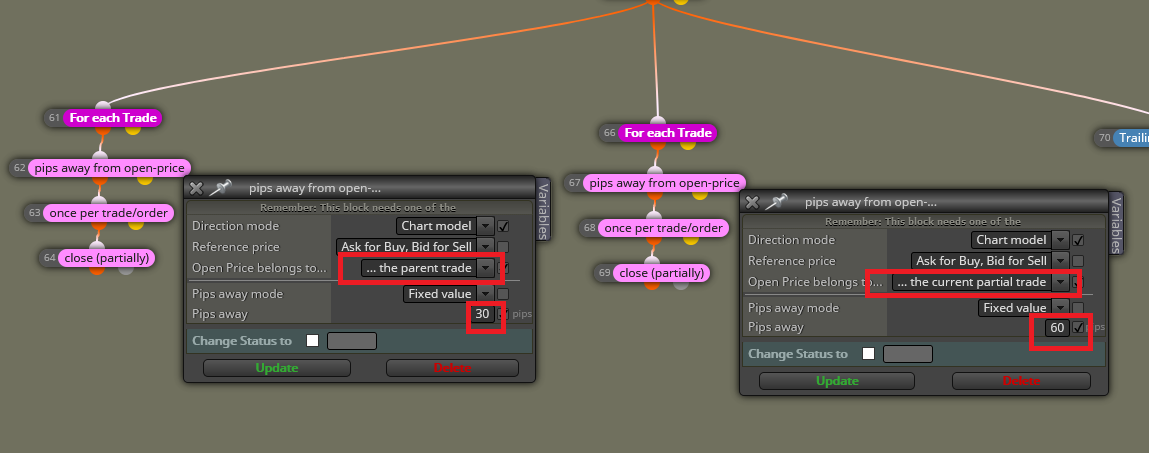
Task: Select block 63 once per trade/order
Action: 108,213
